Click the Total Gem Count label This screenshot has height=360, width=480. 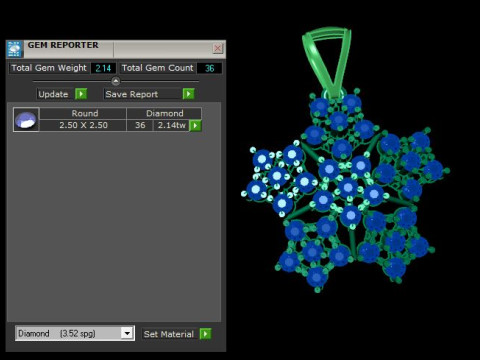tap(157, 68)
